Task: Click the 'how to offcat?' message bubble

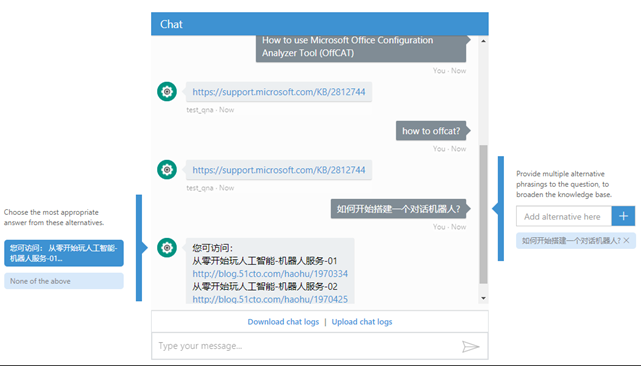Action: pos(431,131)
